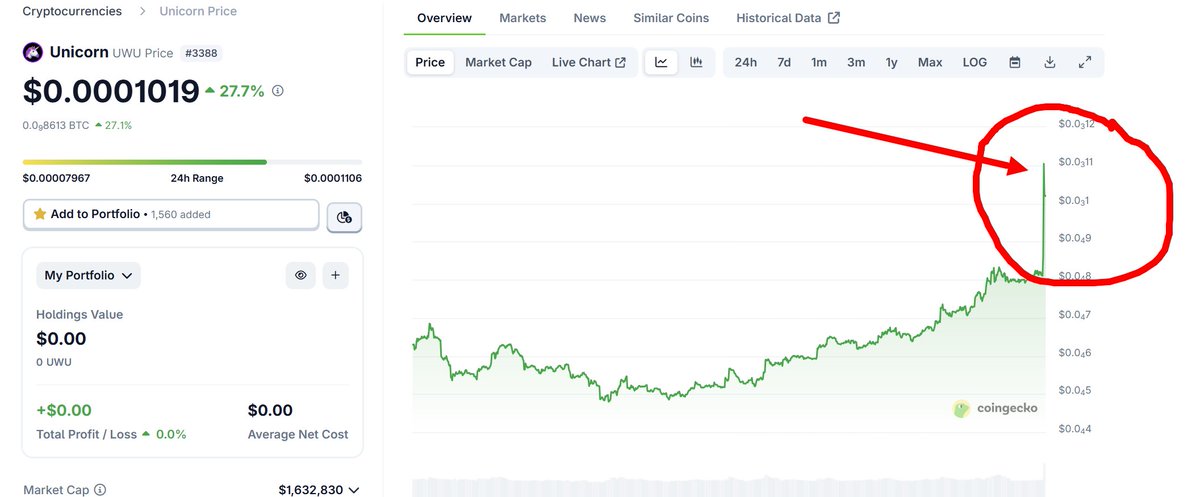
Task: Open the Similar Coins tab
Action: (671, 18)
